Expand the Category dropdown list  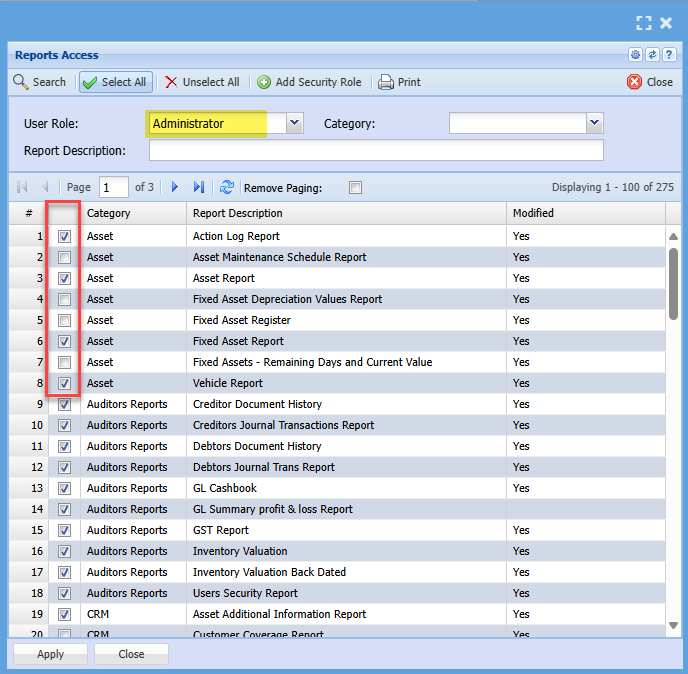(x=594, y=123)
